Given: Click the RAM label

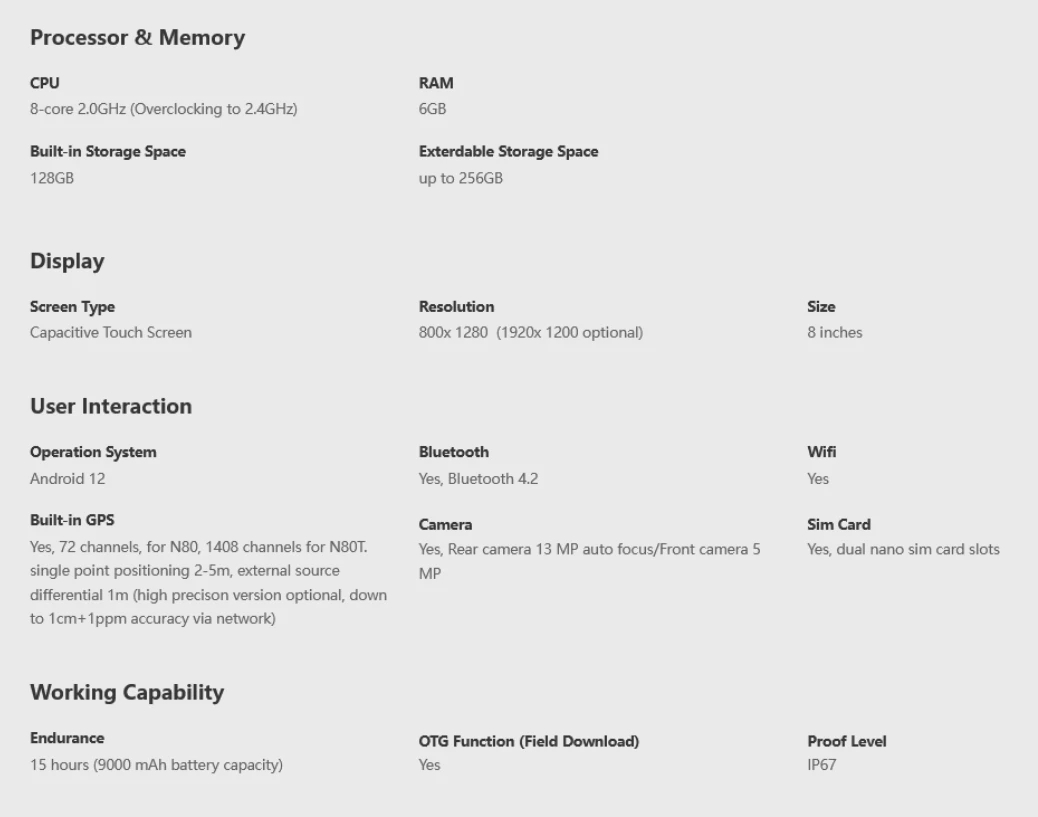Looking at the screenshot, I should coord(435,83).
